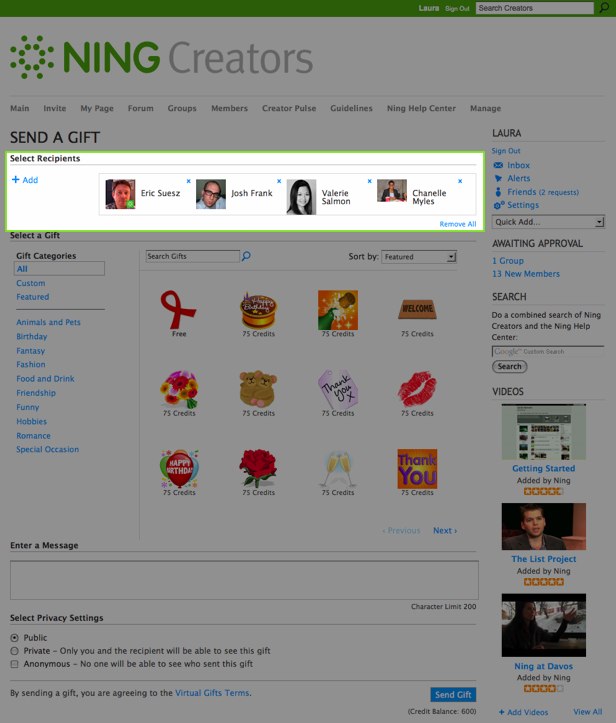The height and width of the screenshot is (723, 616).
Task: Filter gifts by Romance category
Action: 34,436
